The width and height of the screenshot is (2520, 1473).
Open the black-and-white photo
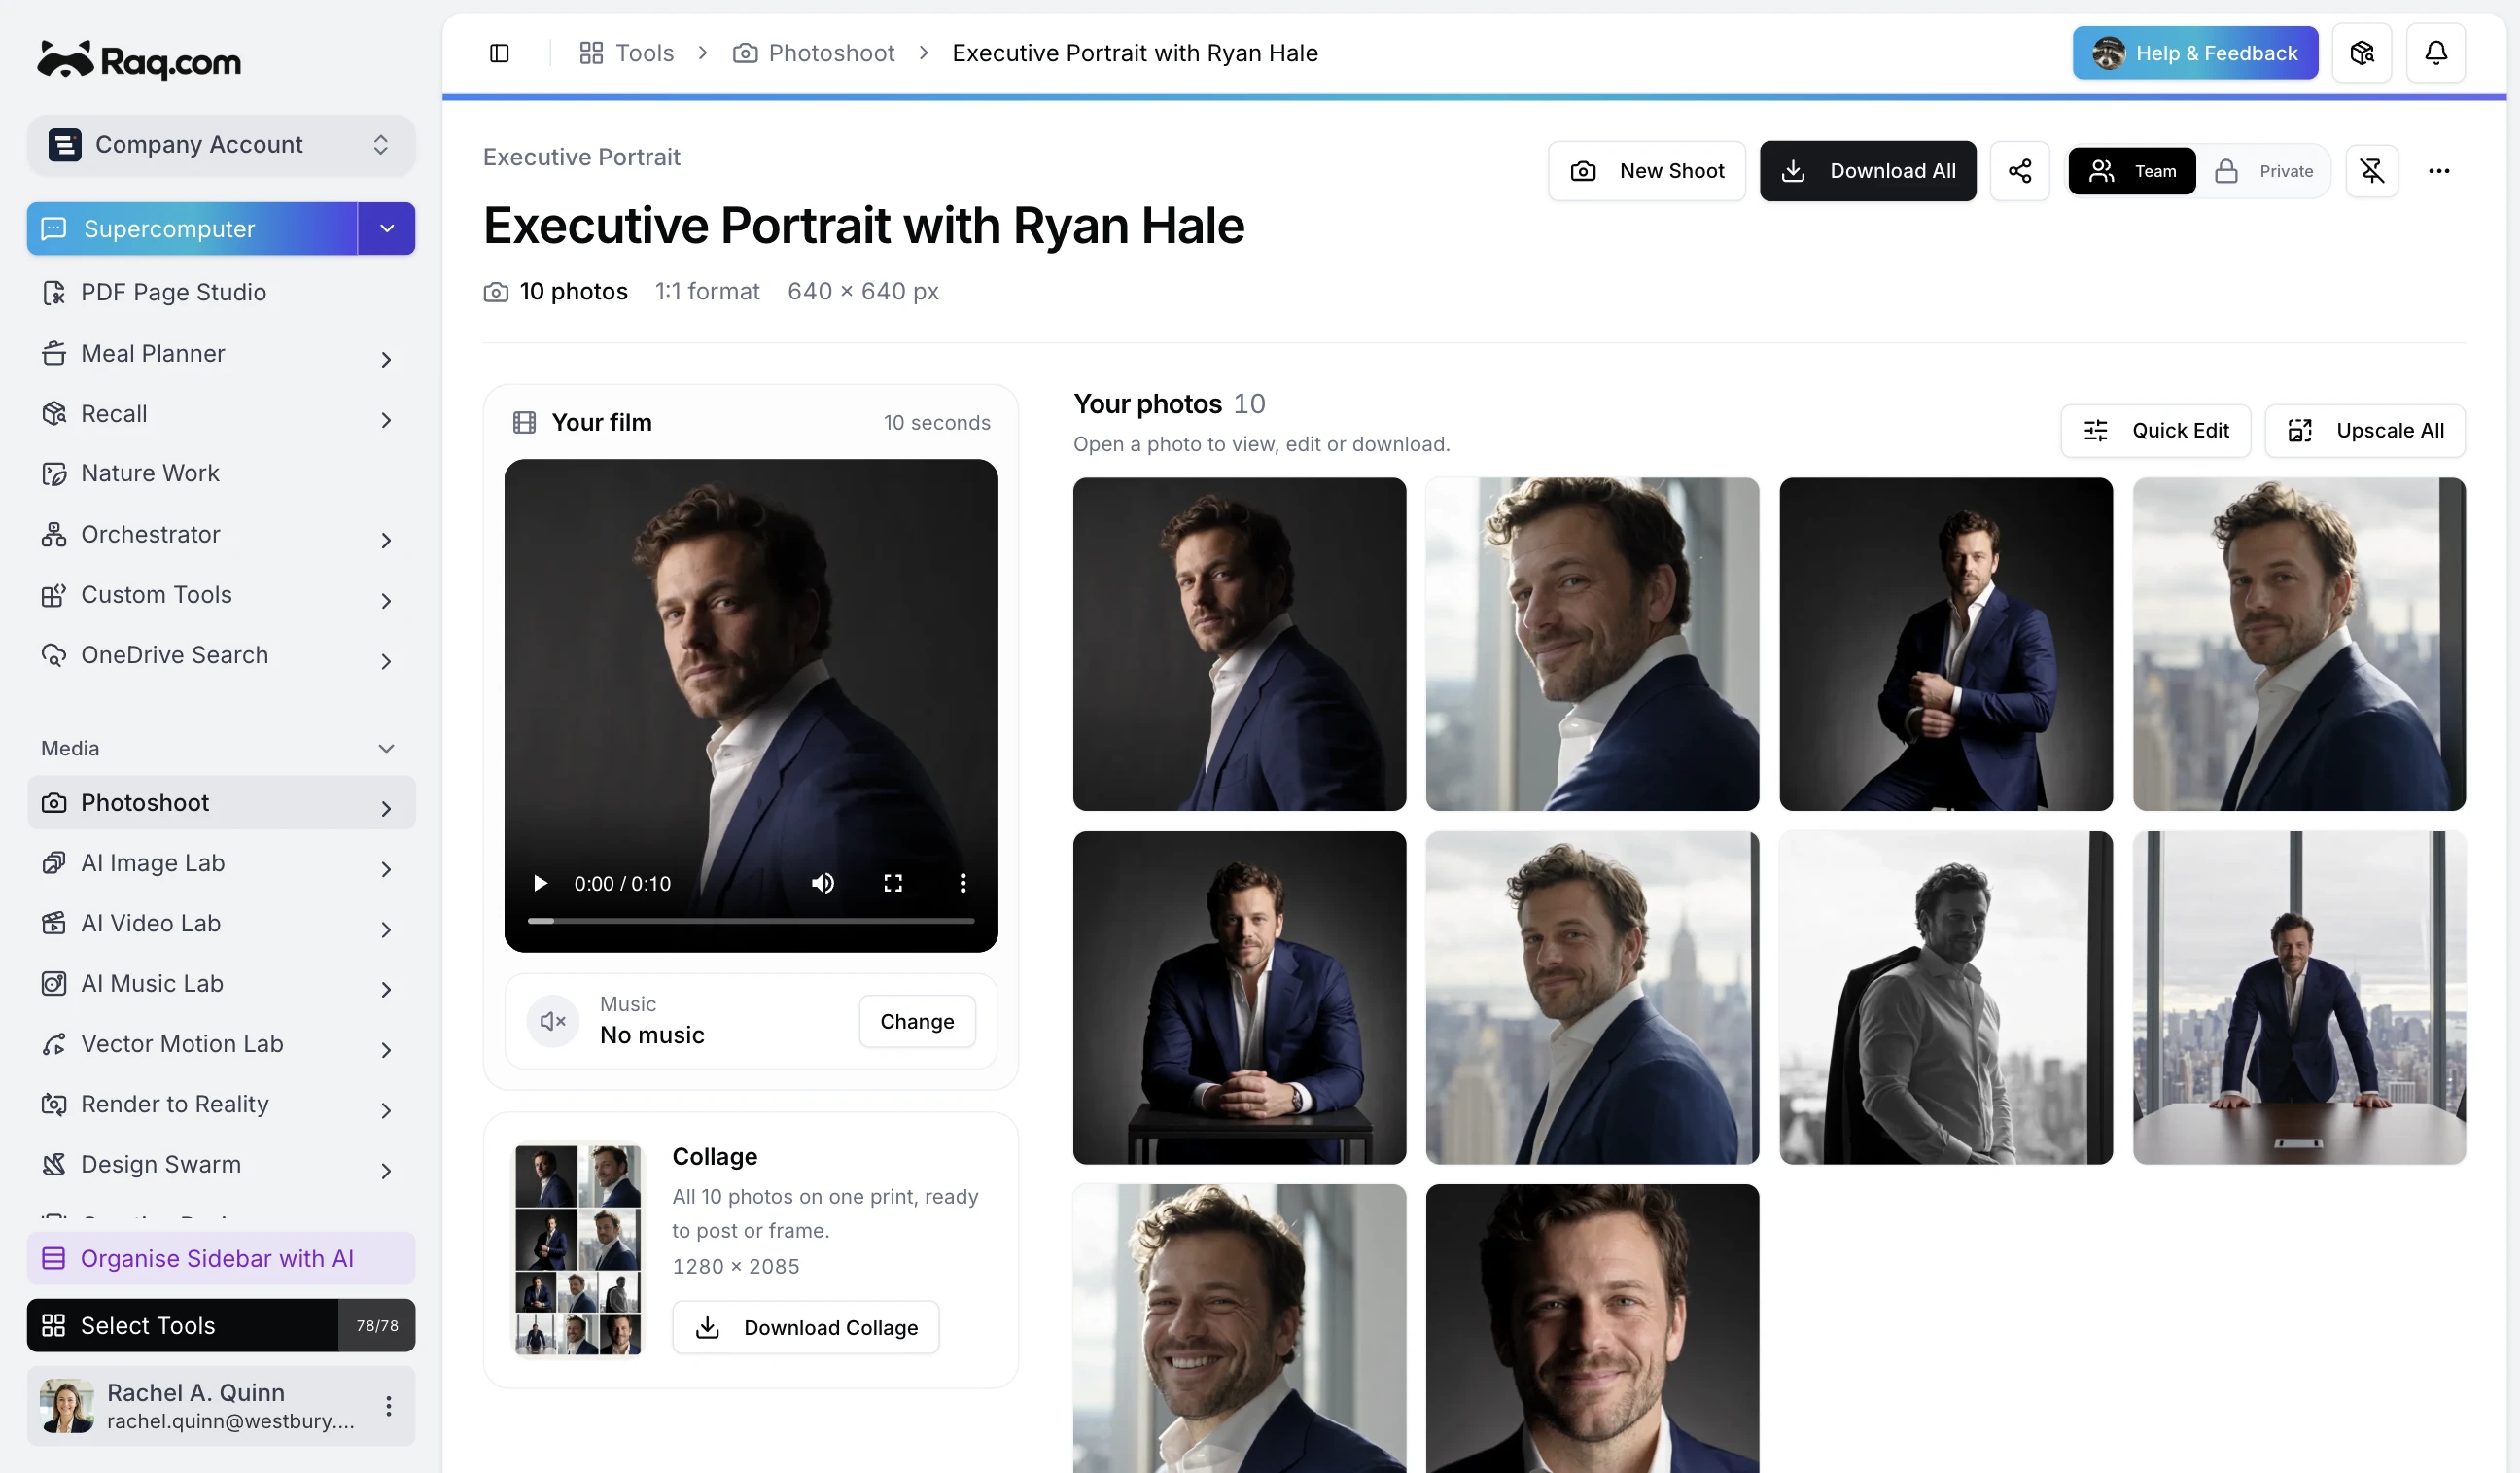pos(1945,997)
